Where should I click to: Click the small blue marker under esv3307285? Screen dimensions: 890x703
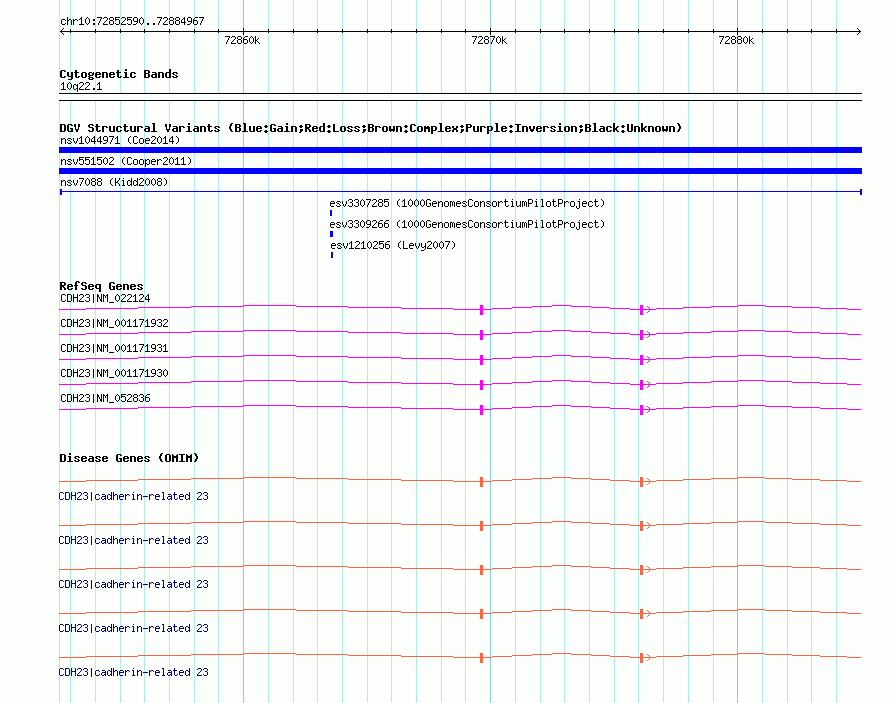(331, 213)
